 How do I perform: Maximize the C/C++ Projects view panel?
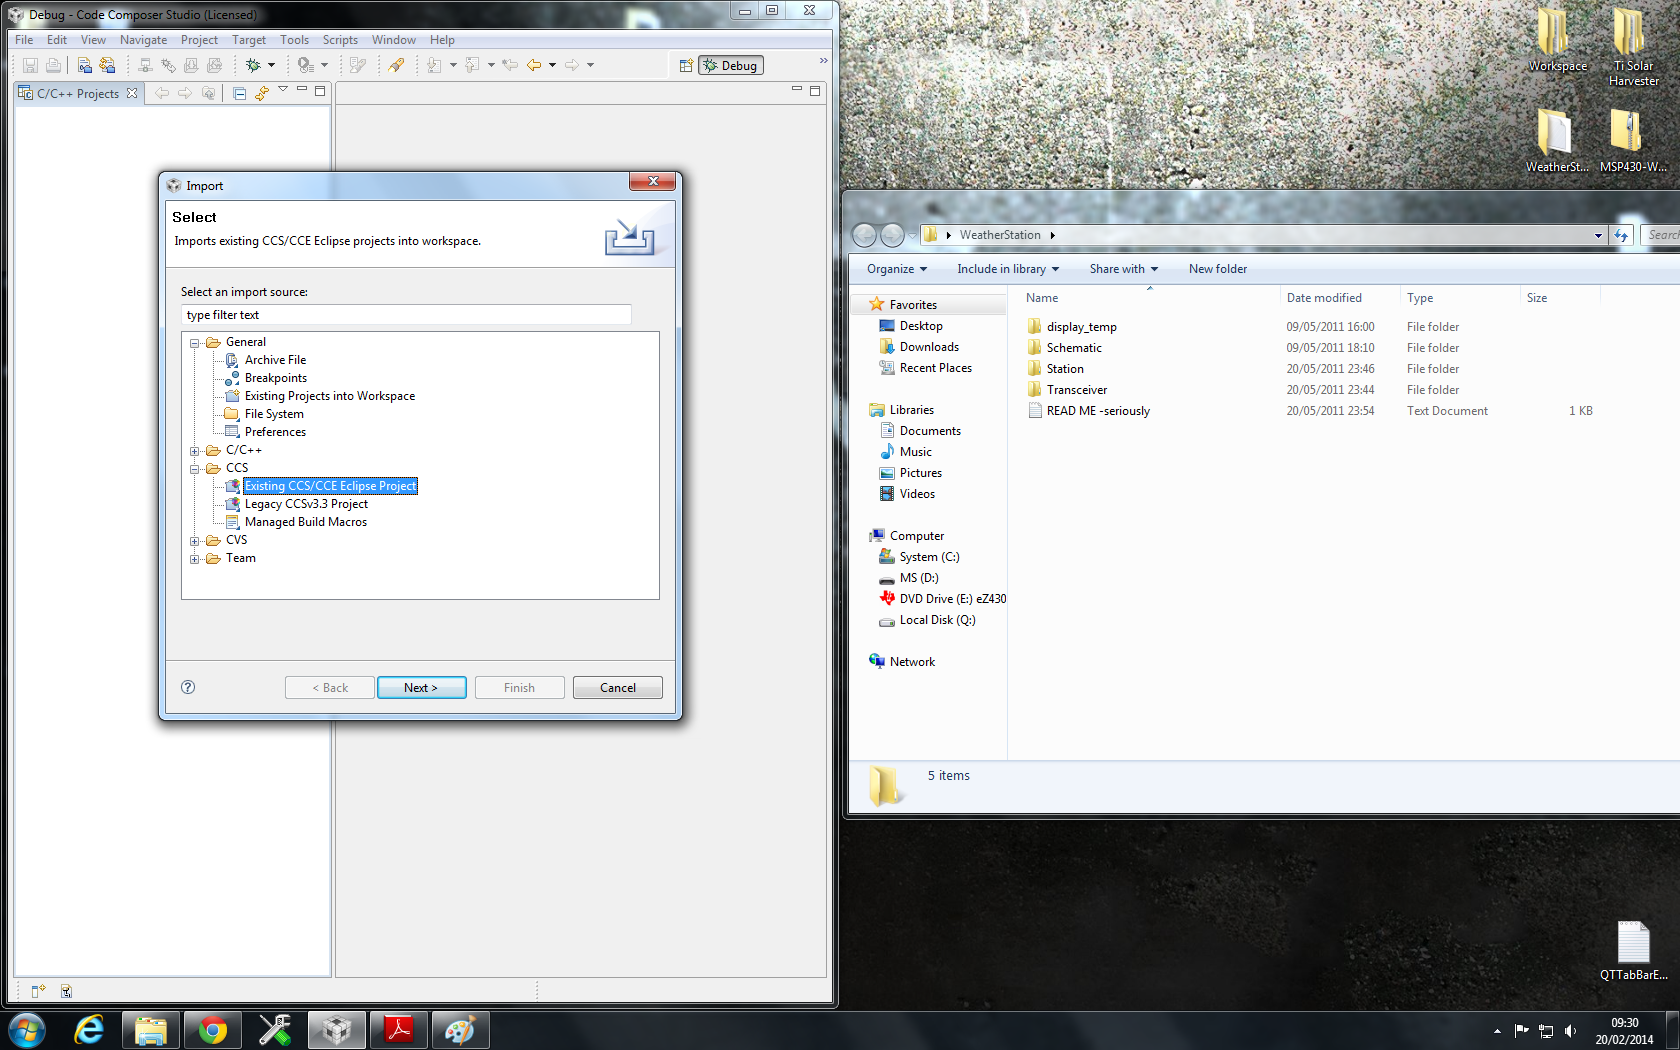[320, 91]
